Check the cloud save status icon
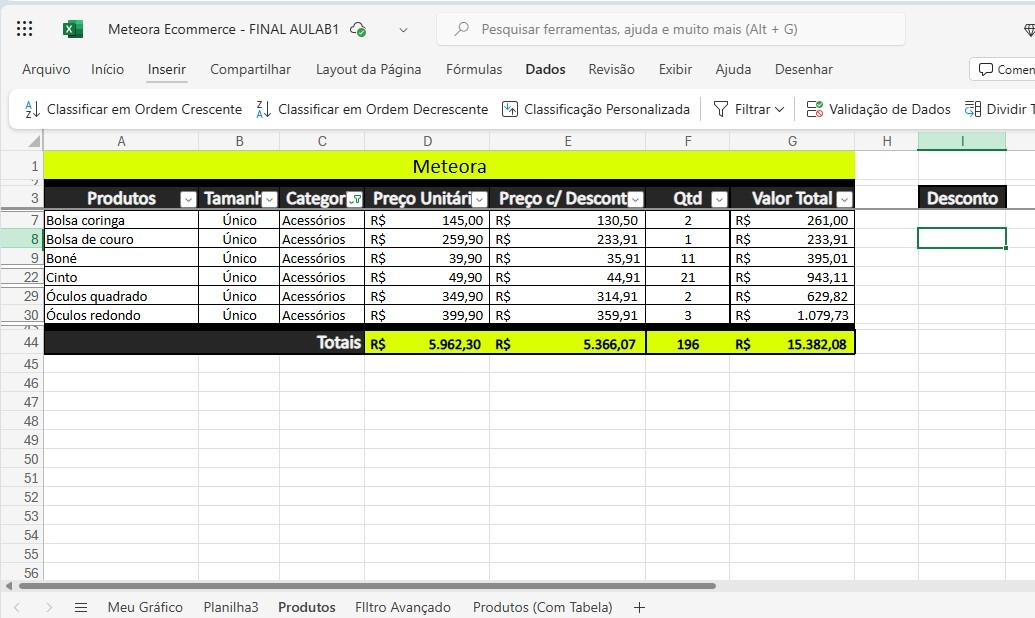This screenshot has height=618, width=1035. click(358, 29)
